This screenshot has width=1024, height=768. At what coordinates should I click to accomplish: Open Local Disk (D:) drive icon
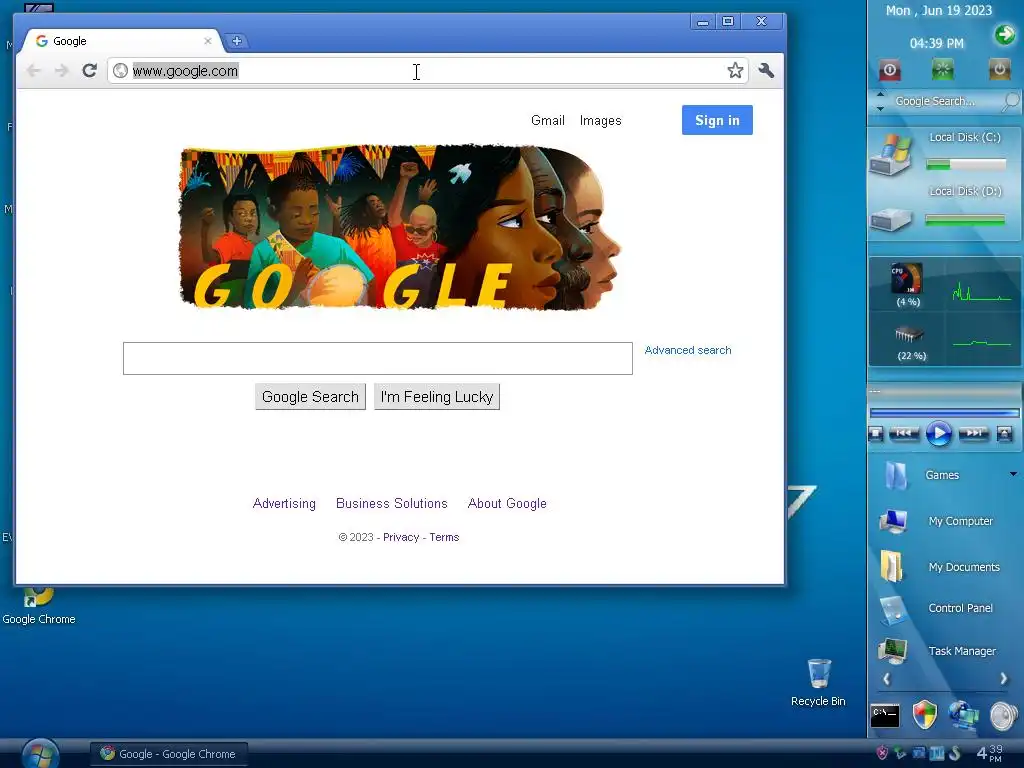point(890,219)
